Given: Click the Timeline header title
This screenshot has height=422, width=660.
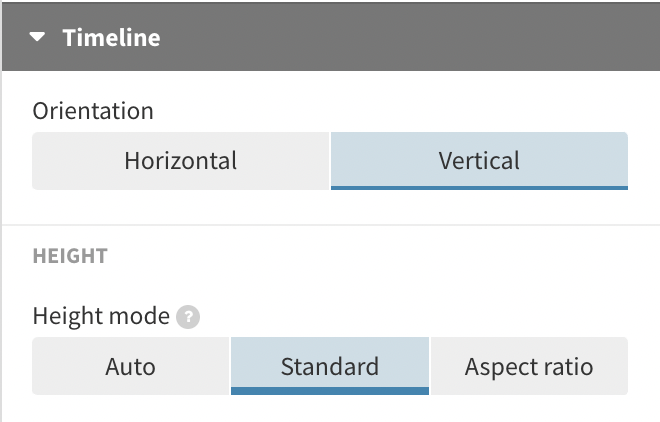Looking at the screenshot, I should [112, 37].
